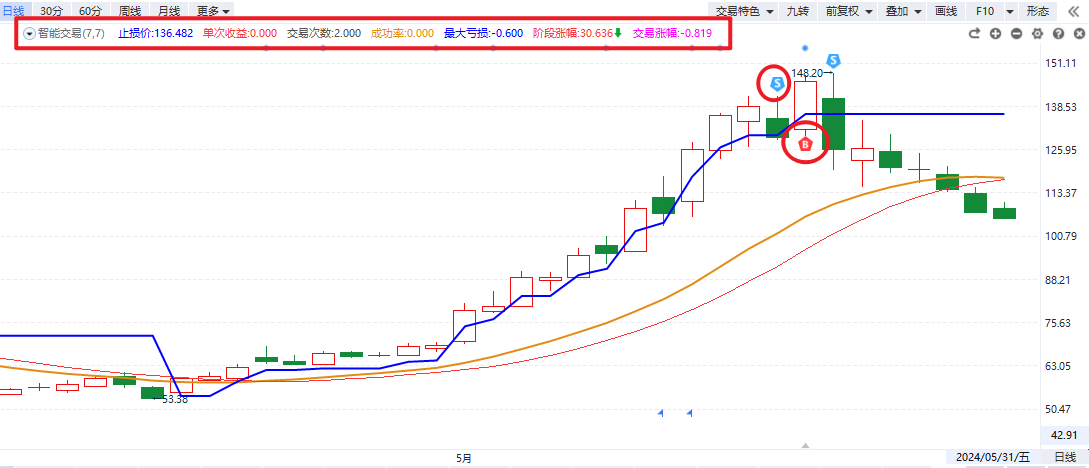Screen dimensions: 1089x468
Task: Open the 交易特色 dropdown
Action: (x=746, y=11)
